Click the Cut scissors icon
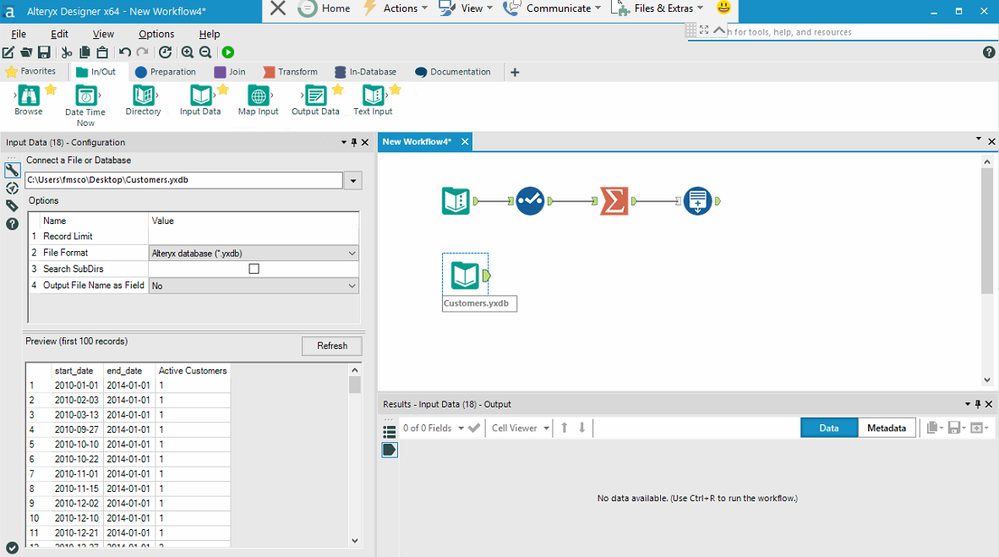The width and height of the screenshot is (999, 557). (67, 52)
